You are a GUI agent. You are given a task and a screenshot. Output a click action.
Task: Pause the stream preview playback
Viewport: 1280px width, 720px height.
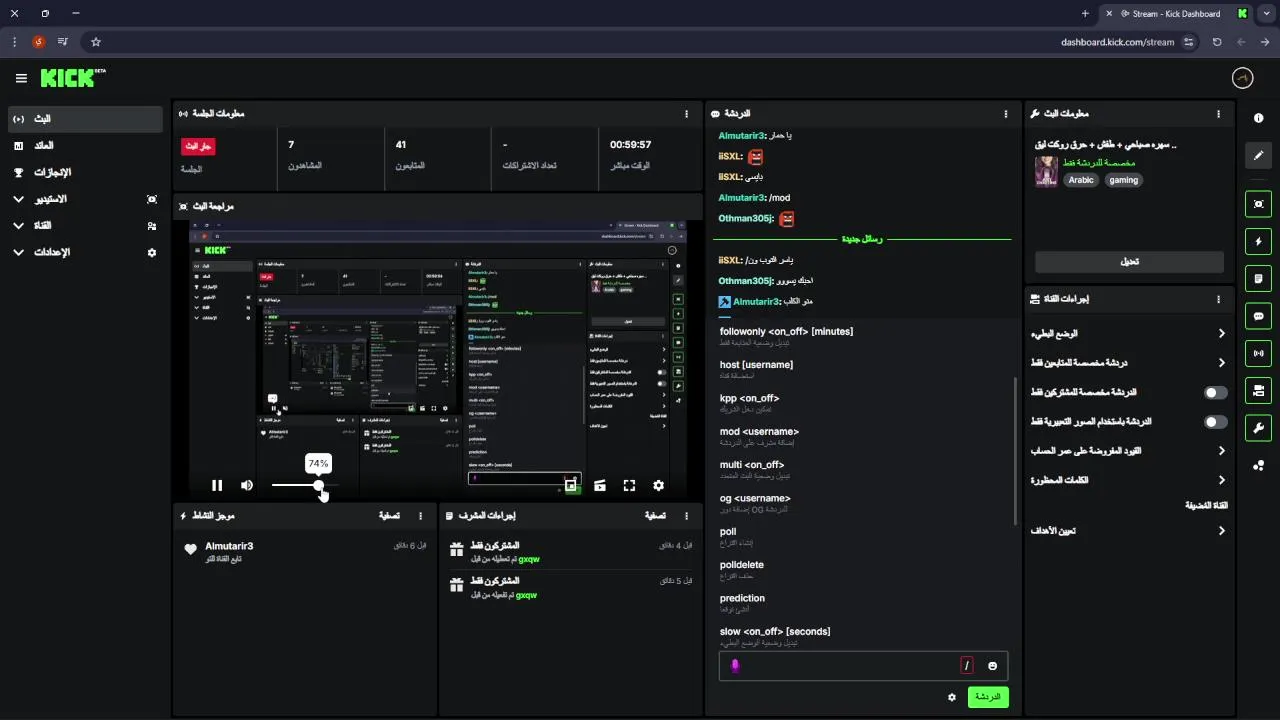click(x=217, y=485)
